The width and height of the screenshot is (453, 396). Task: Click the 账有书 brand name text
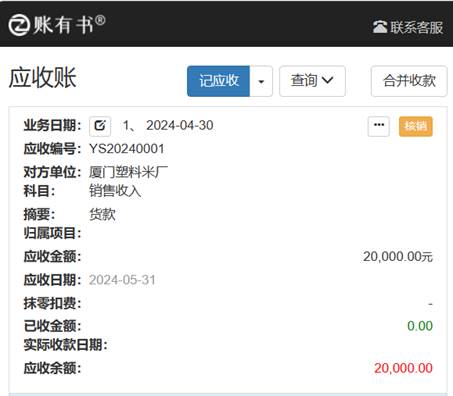pyautogui.click(x=63, y=25)
